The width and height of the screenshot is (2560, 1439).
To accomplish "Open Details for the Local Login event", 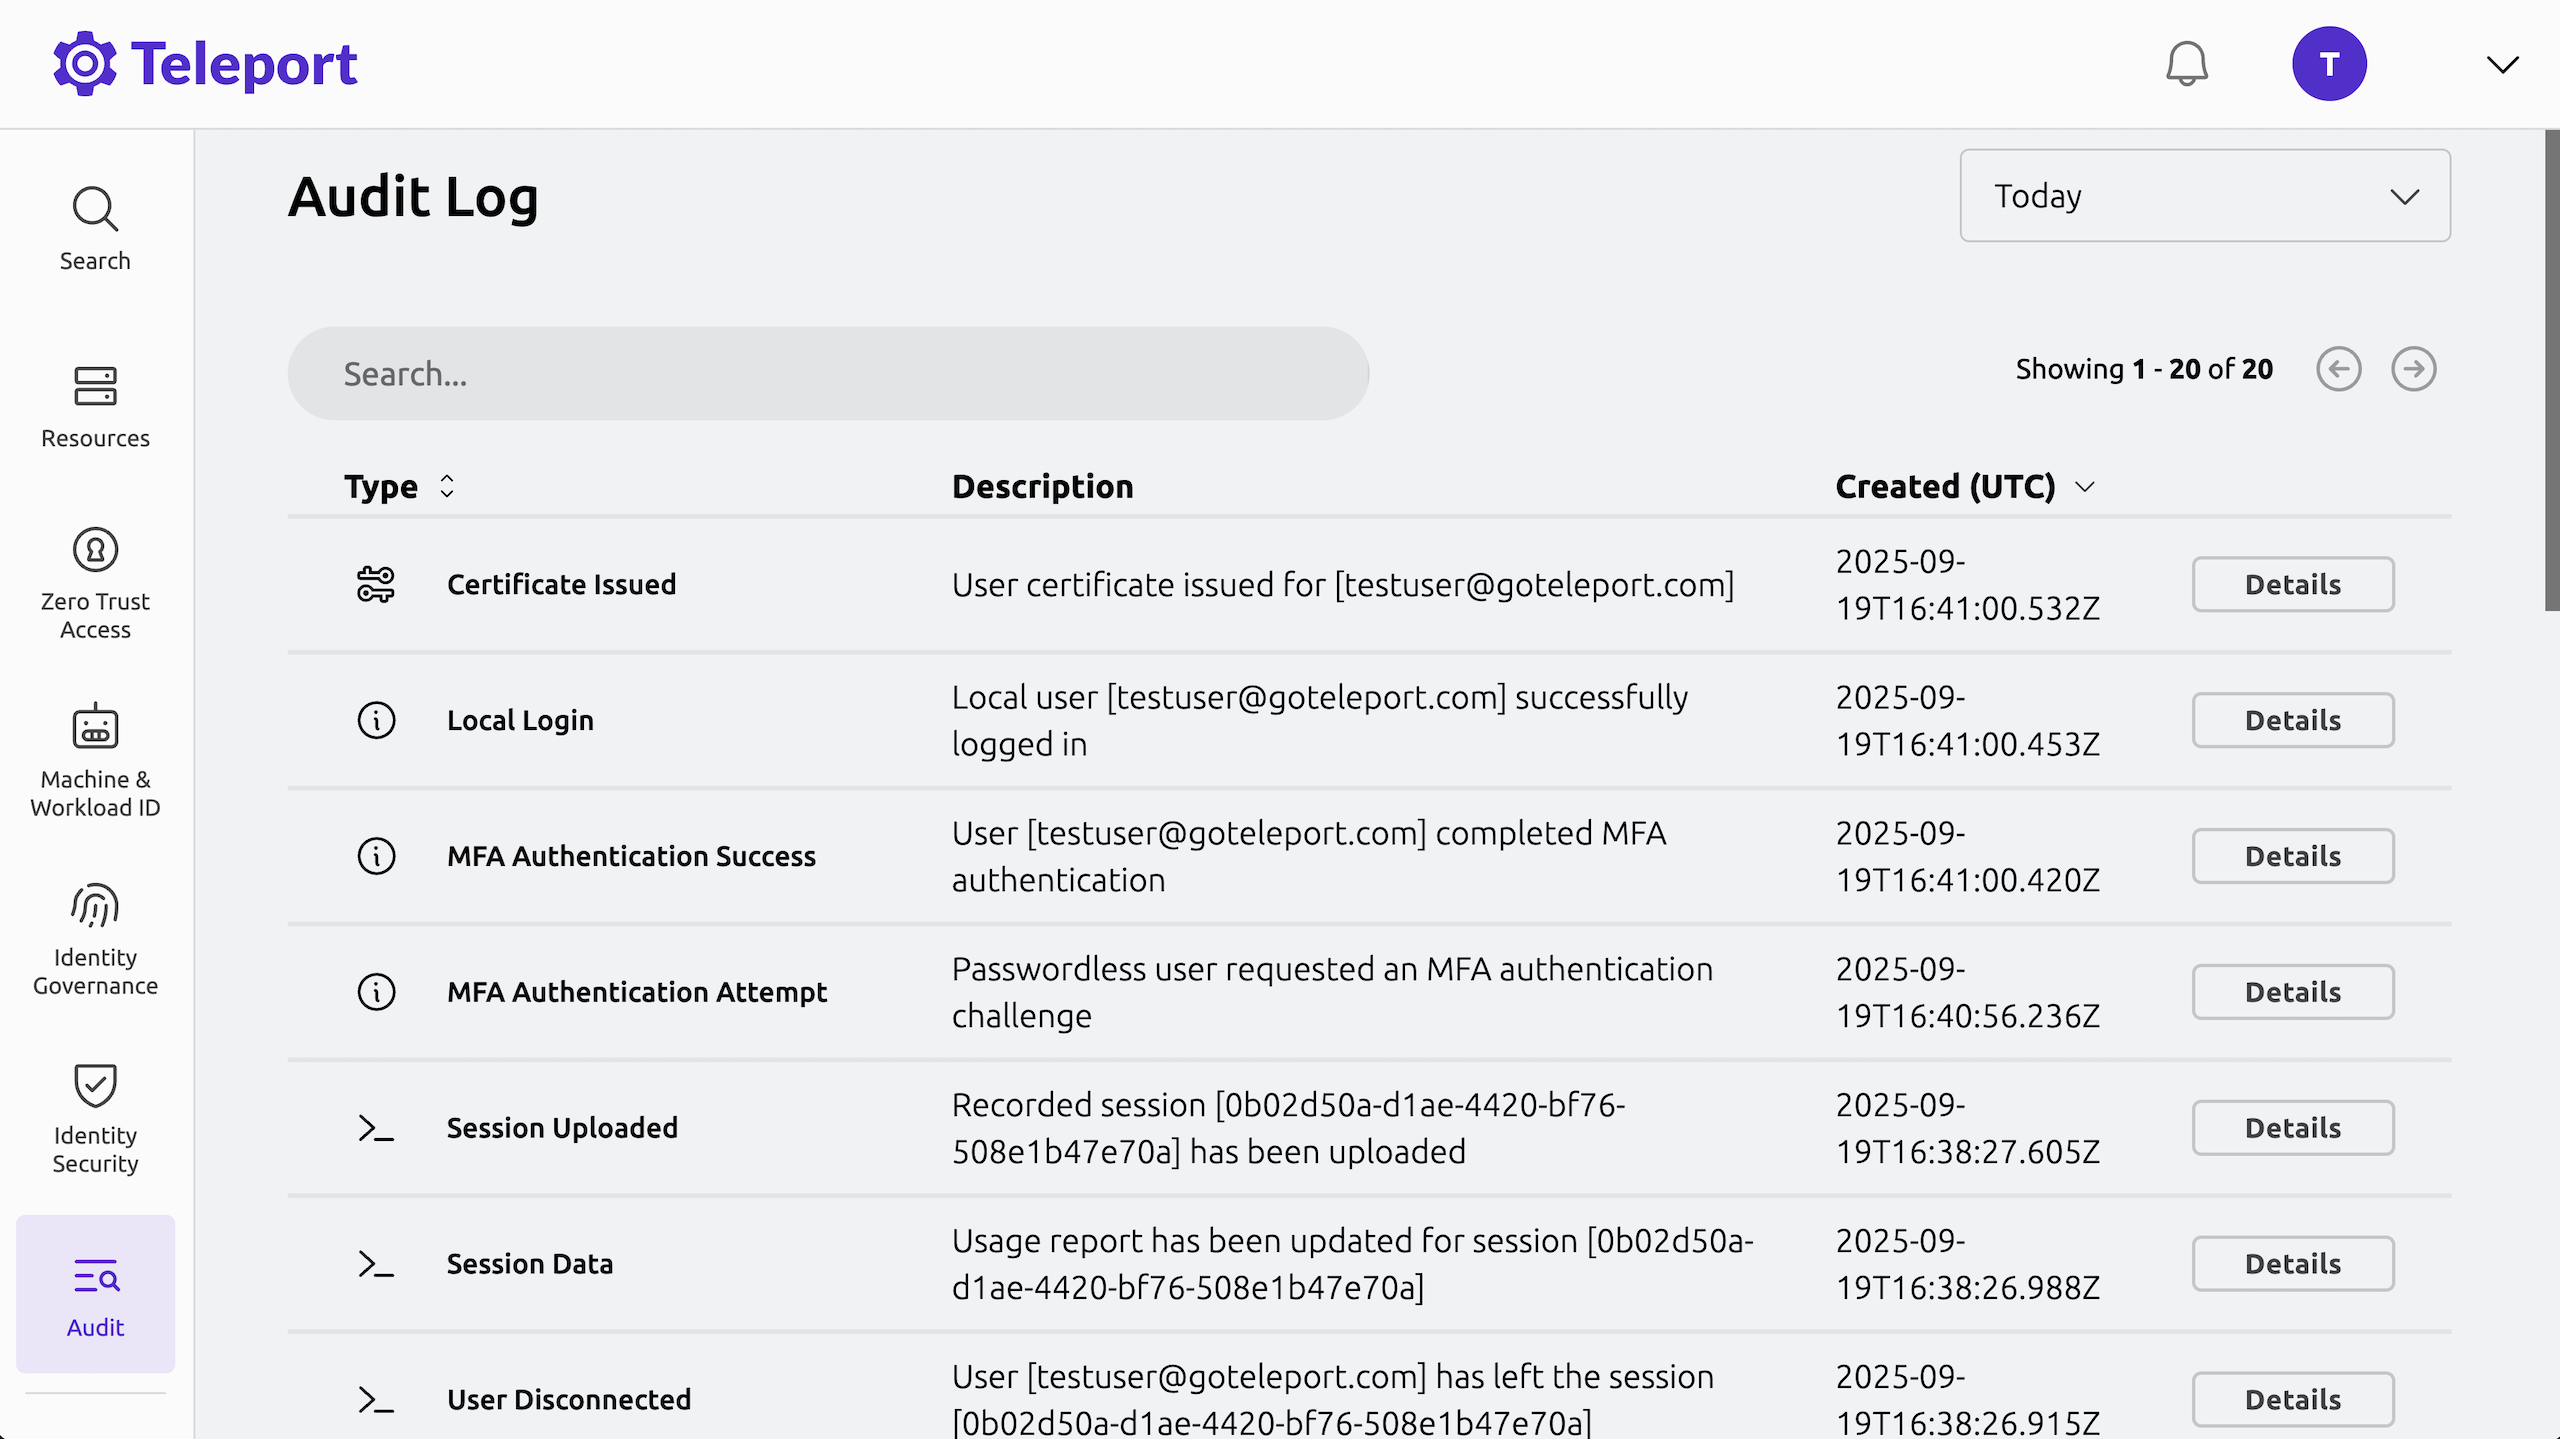I will pos(2292,720).
